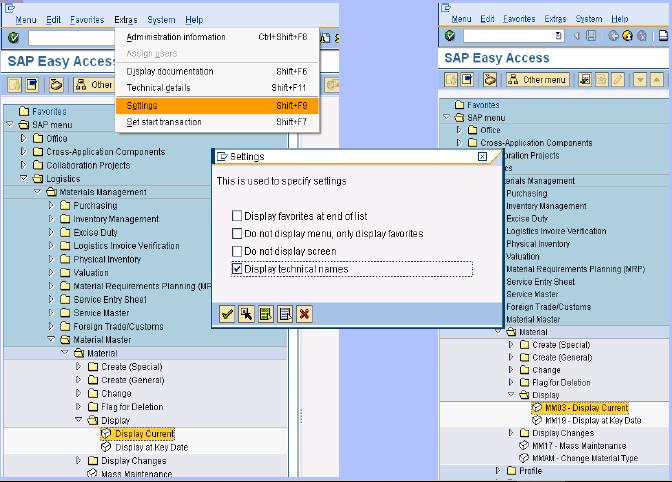The height and width of the screenshot is (482, 672).
Task: Cancel Settings dialog with red X icon
Action: (304, 314)
